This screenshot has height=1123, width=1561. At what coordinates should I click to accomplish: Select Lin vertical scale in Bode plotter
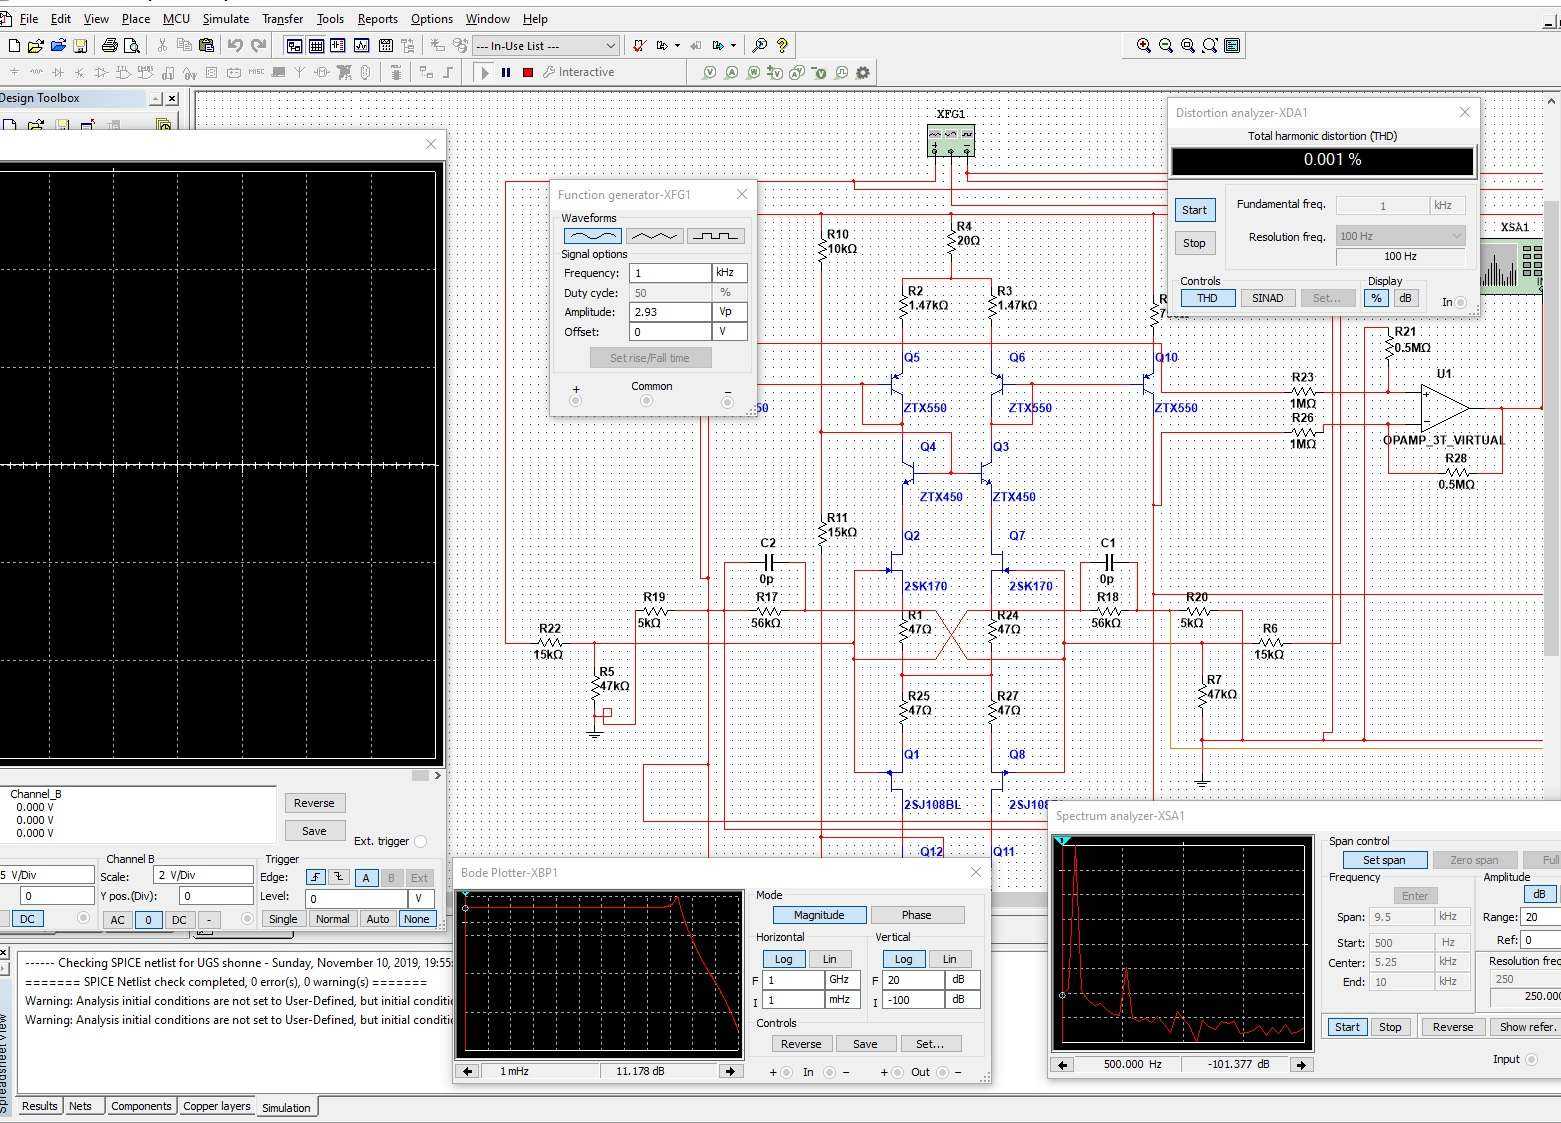click(949, 959)
